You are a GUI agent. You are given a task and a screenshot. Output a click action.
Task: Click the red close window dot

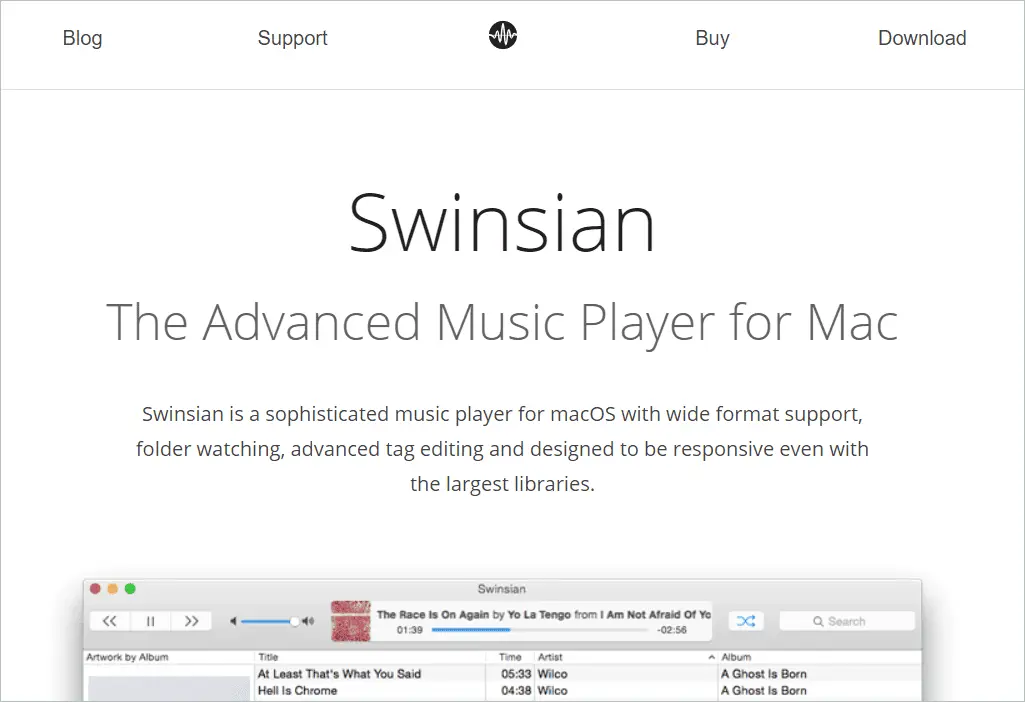pos(95,589)
